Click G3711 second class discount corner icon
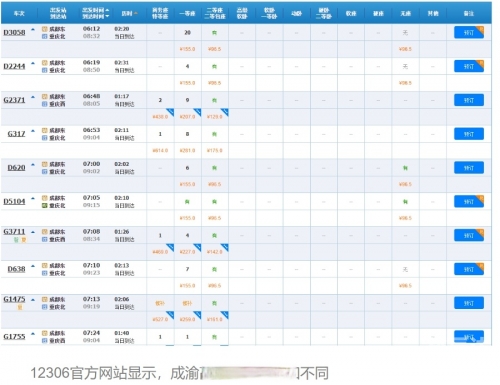500x385 pixels. tap(225, 247)
